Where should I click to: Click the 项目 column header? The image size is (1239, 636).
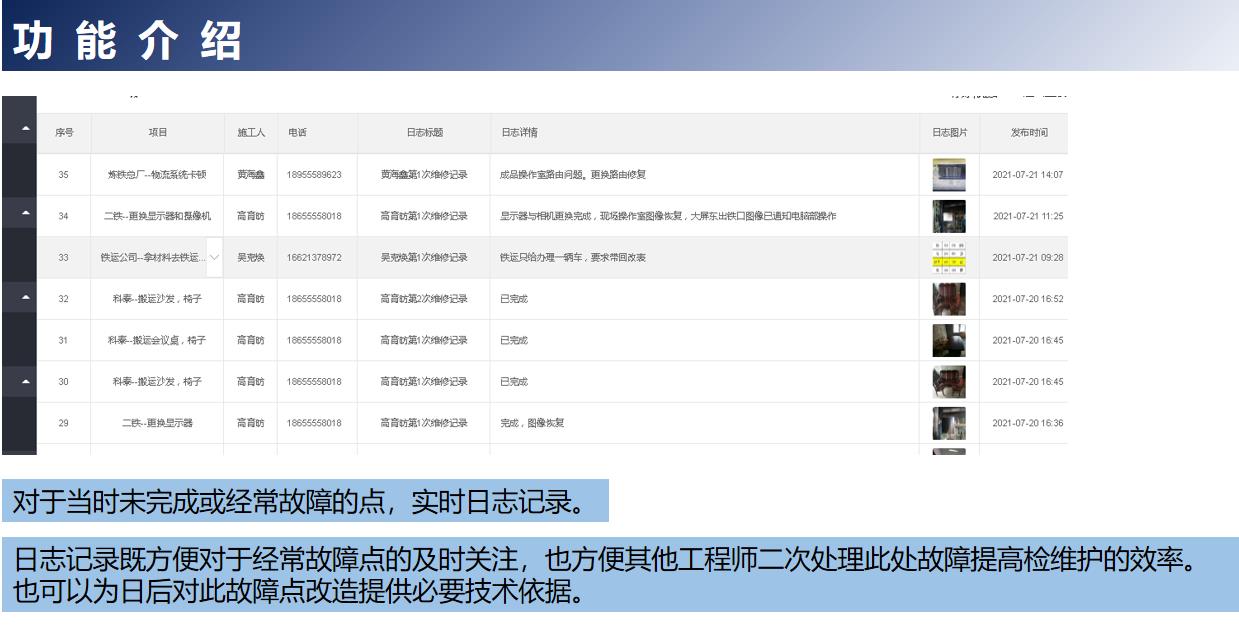157,133
